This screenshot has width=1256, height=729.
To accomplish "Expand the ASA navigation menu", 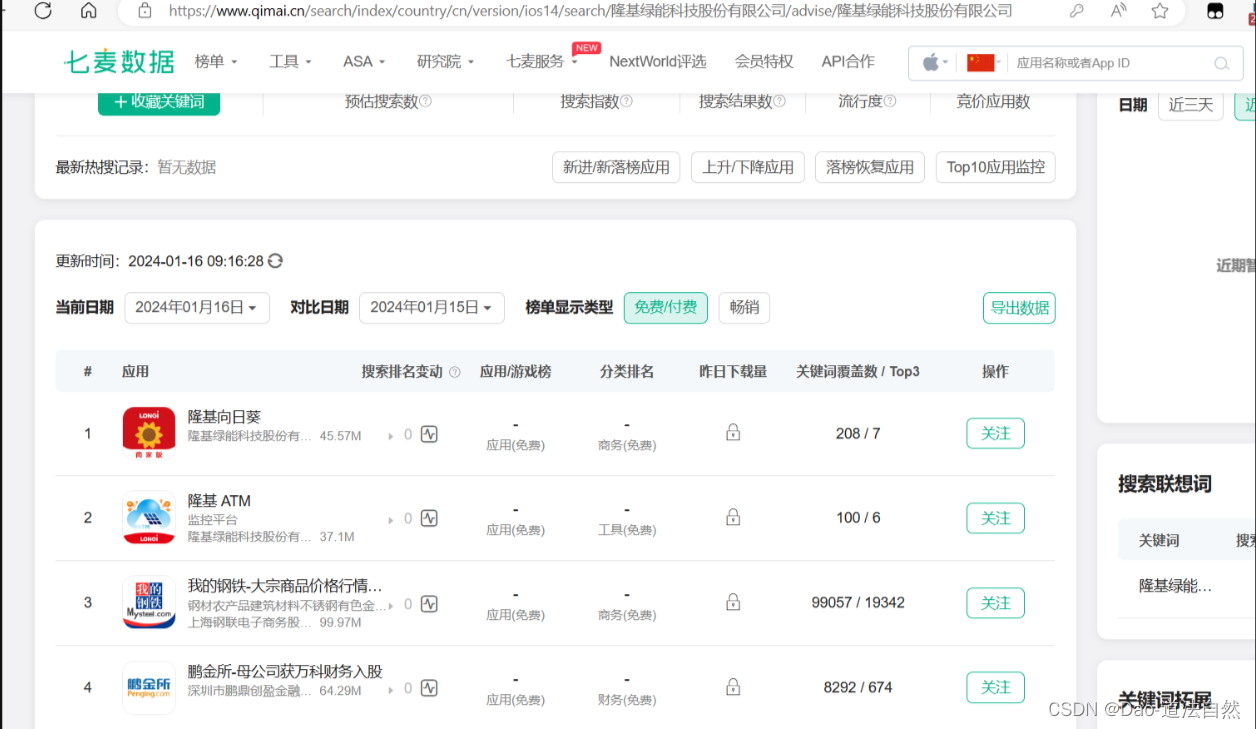I will point(364,62).
